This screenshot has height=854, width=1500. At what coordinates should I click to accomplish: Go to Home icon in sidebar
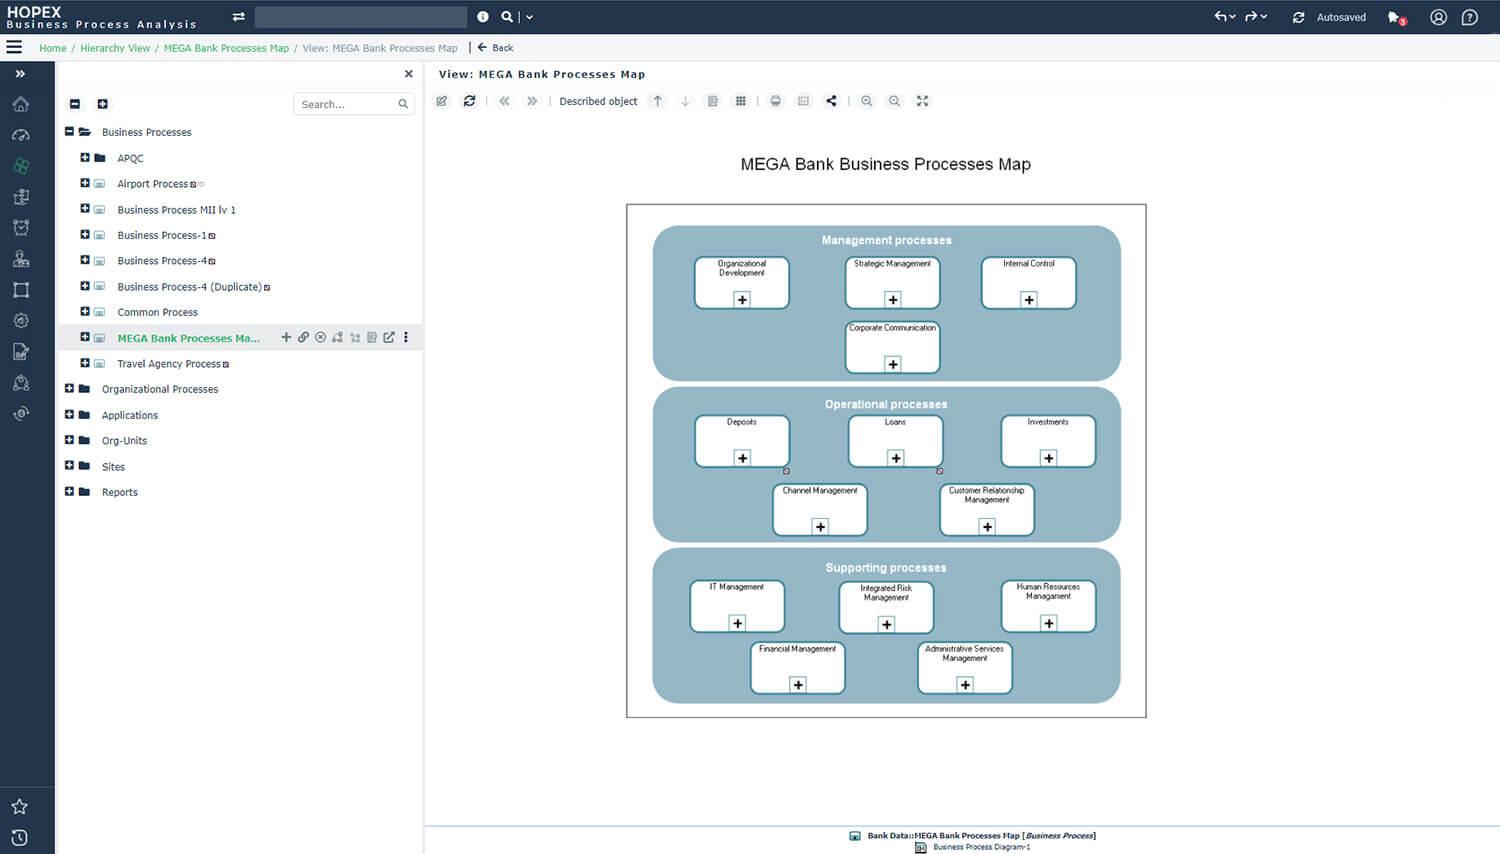coord(20,104)
